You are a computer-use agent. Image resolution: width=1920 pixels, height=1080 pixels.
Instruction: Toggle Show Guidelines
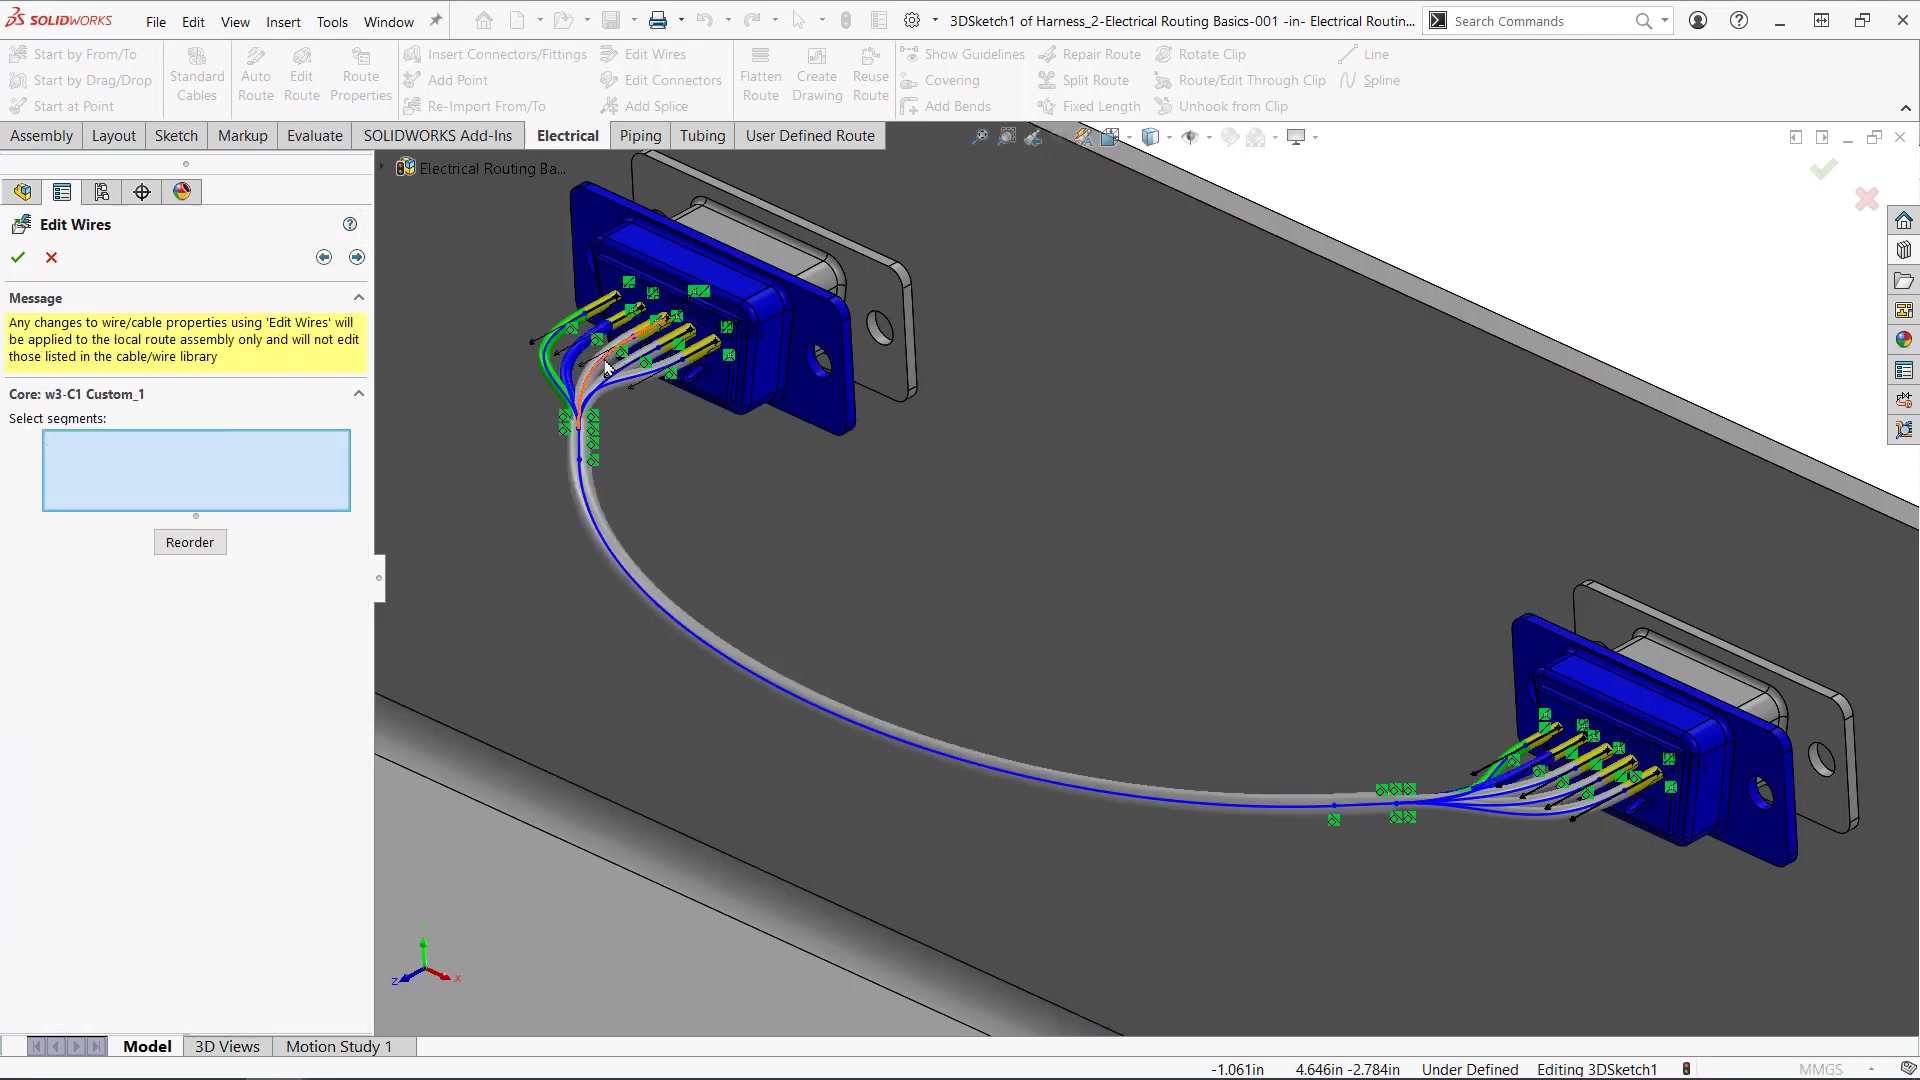coord(962,54)
